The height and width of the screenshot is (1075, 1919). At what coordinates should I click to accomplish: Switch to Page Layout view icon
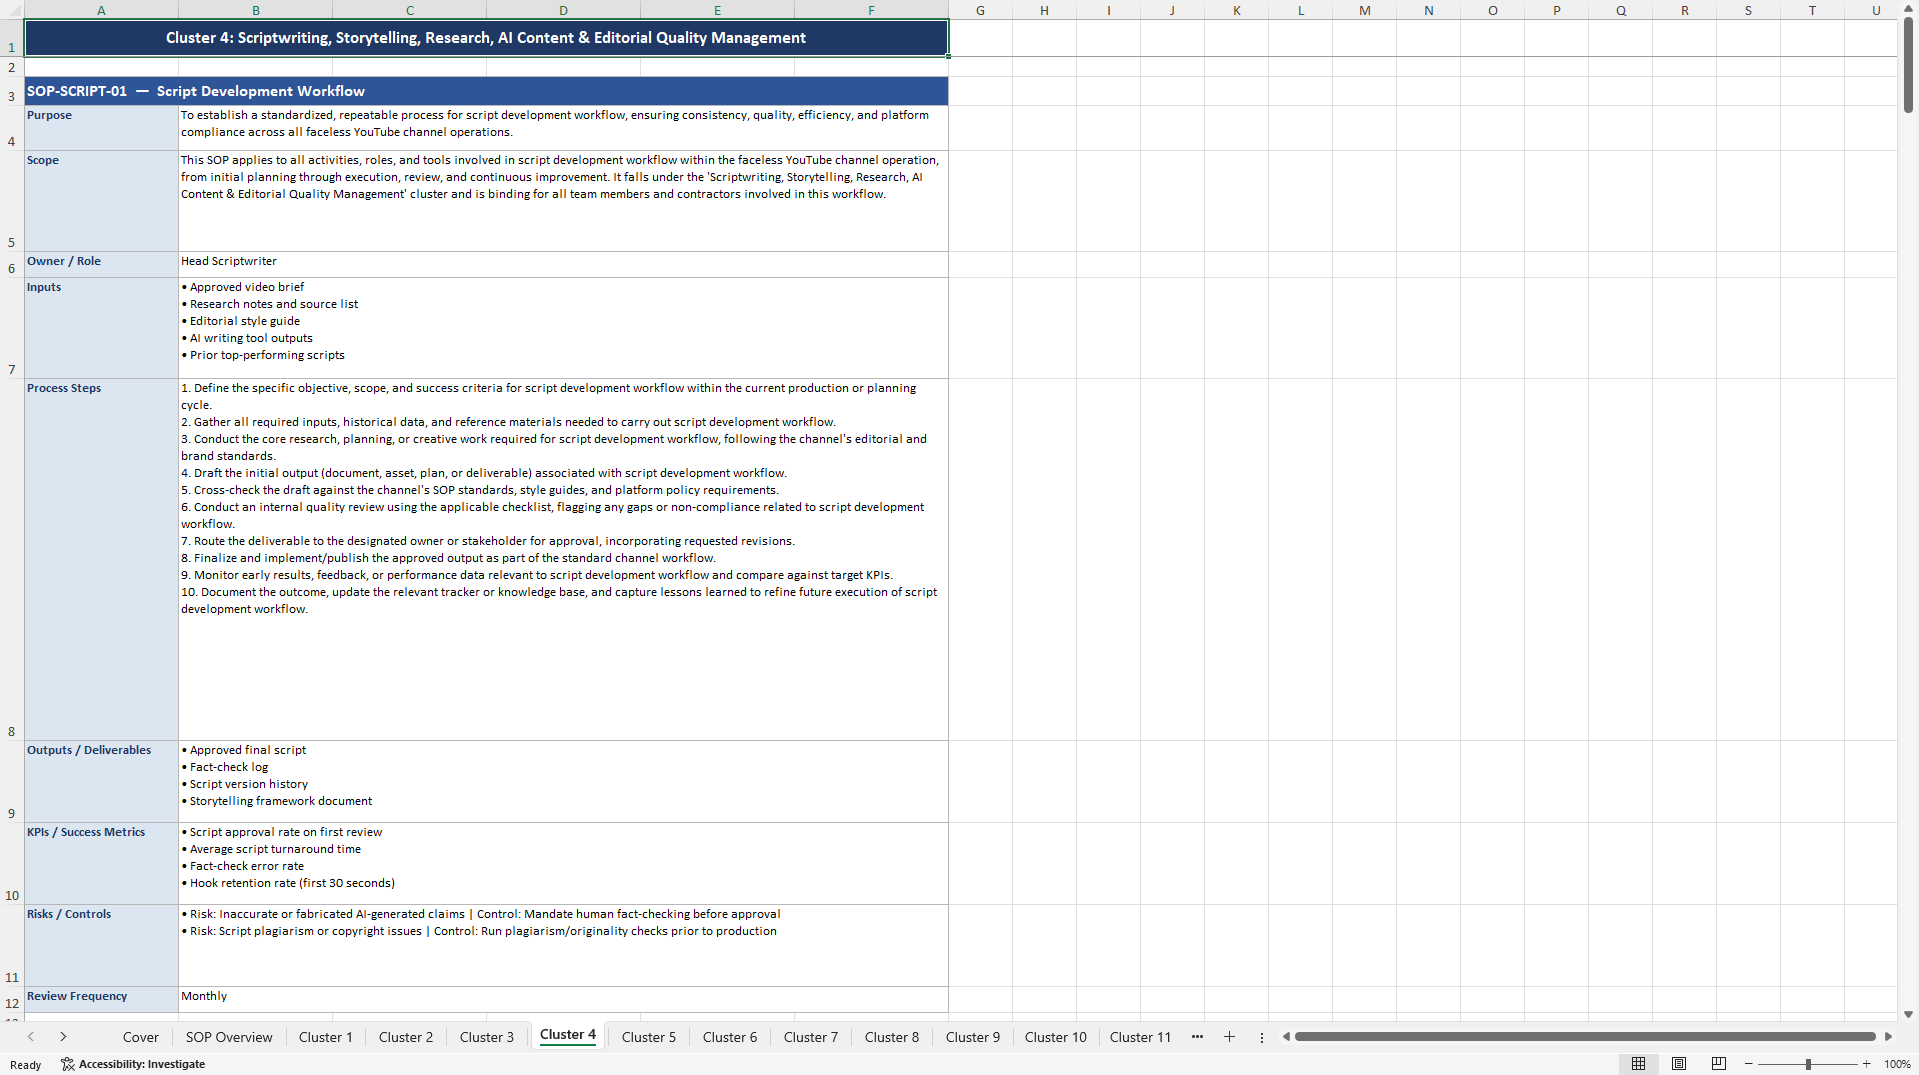click(1679, 1064)
